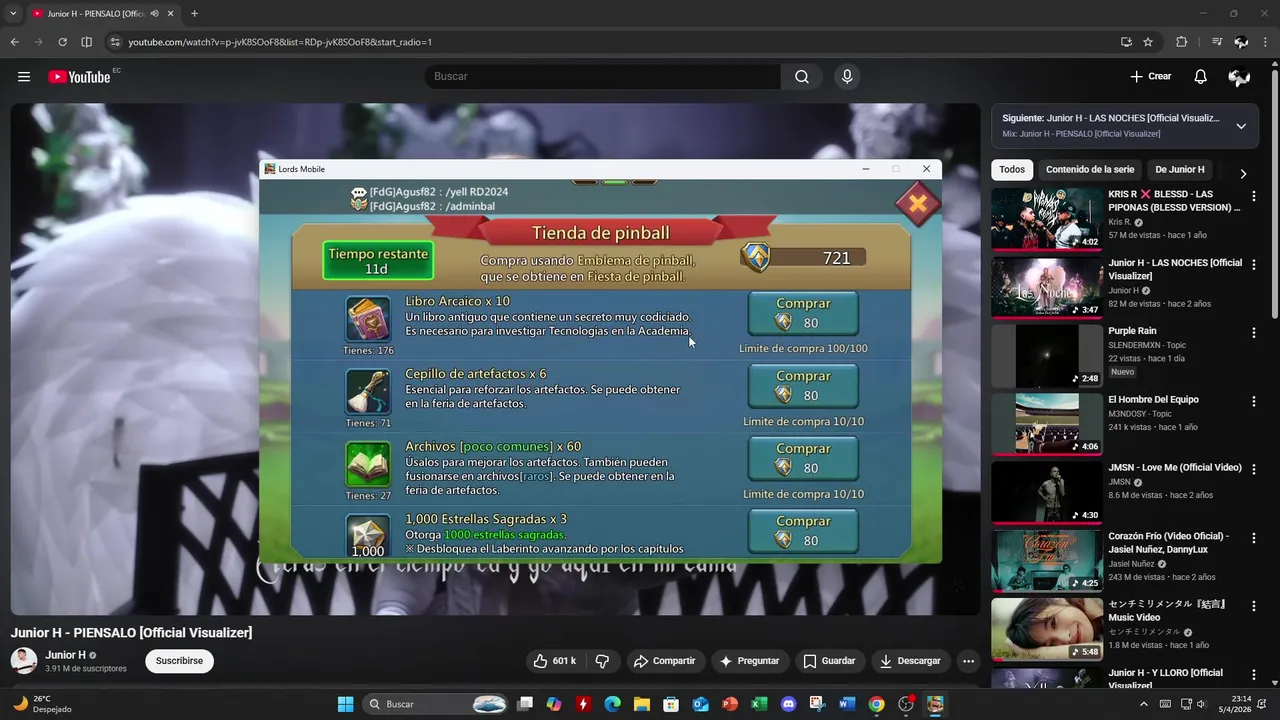Click the YouTube search magnifier button
1280x720 pixels.
(x=802, y=77)
